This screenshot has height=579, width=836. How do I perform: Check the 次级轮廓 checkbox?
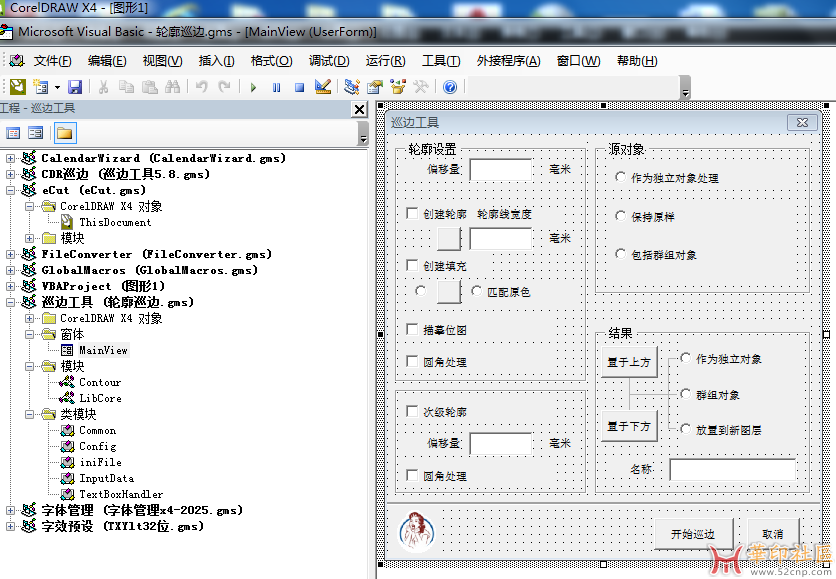(x=412, y=412)
